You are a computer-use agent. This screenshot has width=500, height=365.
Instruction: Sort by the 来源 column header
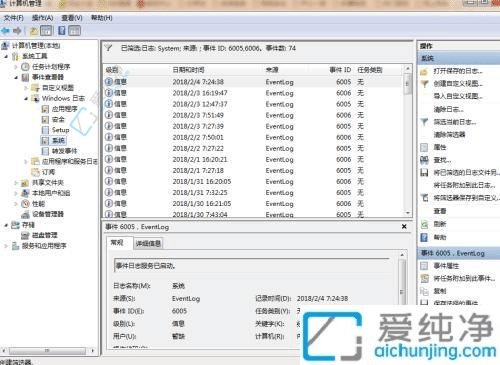[x=272, y=70]
